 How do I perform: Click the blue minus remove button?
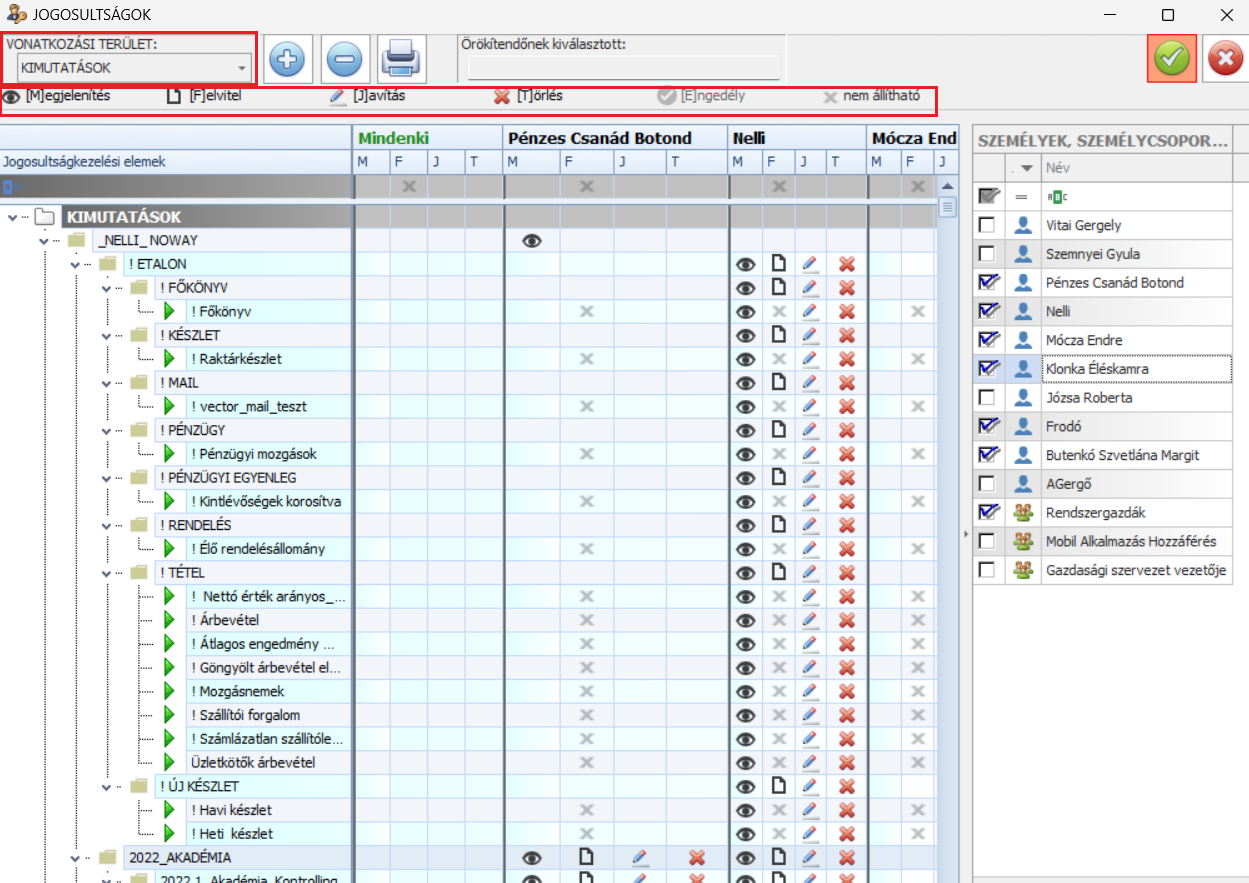(x=345, y=59)
